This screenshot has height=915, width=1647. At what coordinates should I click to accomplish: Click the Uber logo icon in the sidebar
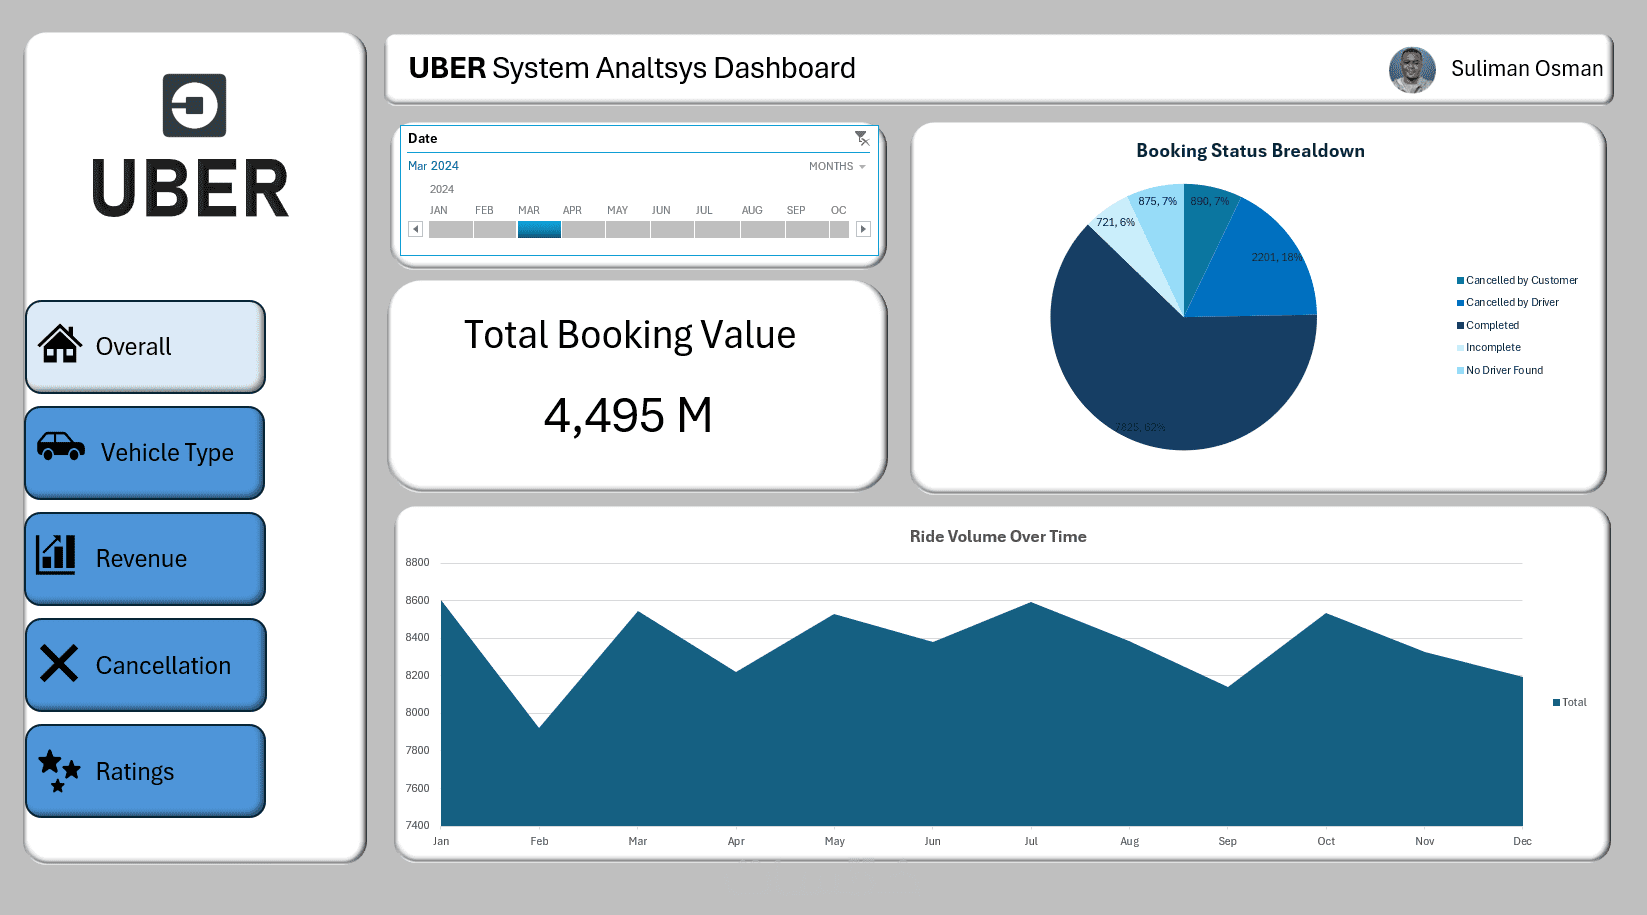pos(194,105)
